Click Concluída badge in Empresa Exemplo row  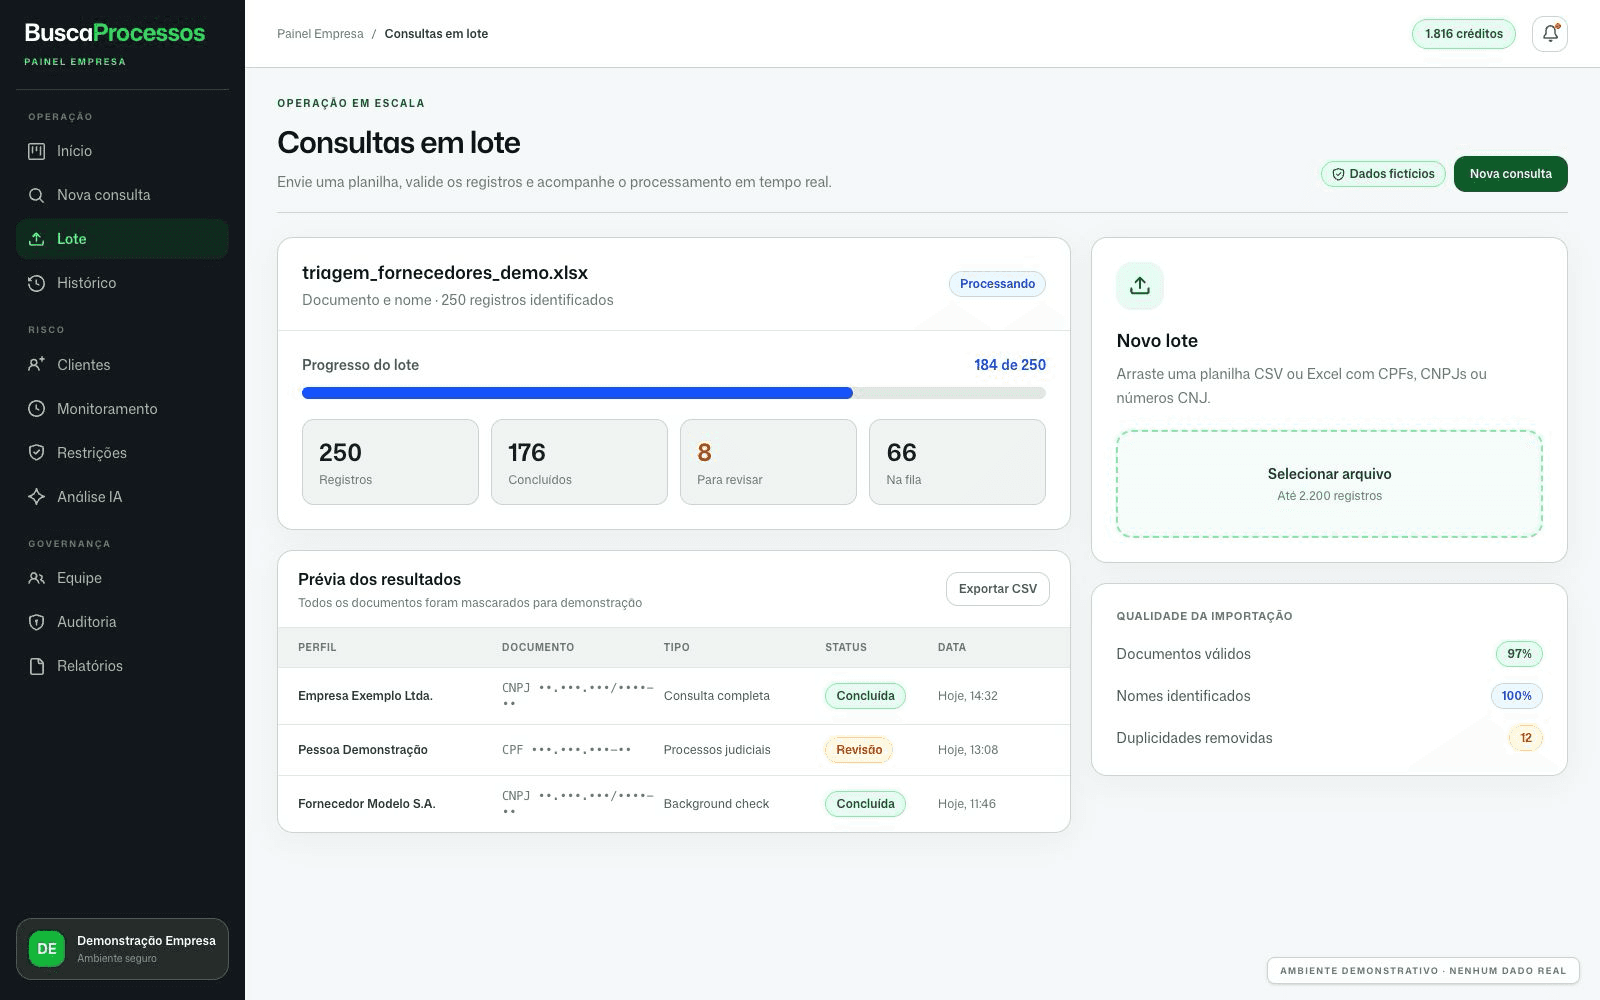pyautogui.click(x=865, y=696)
